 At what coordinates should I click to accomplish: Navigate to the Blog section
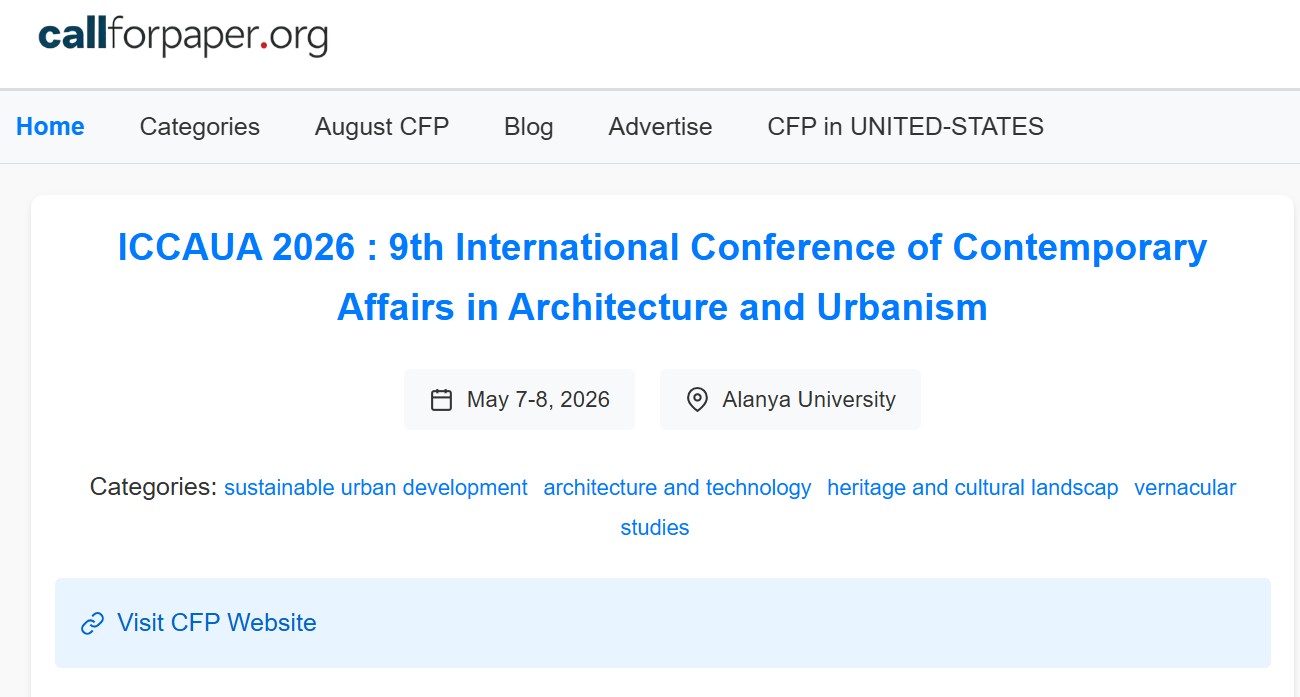528,127
